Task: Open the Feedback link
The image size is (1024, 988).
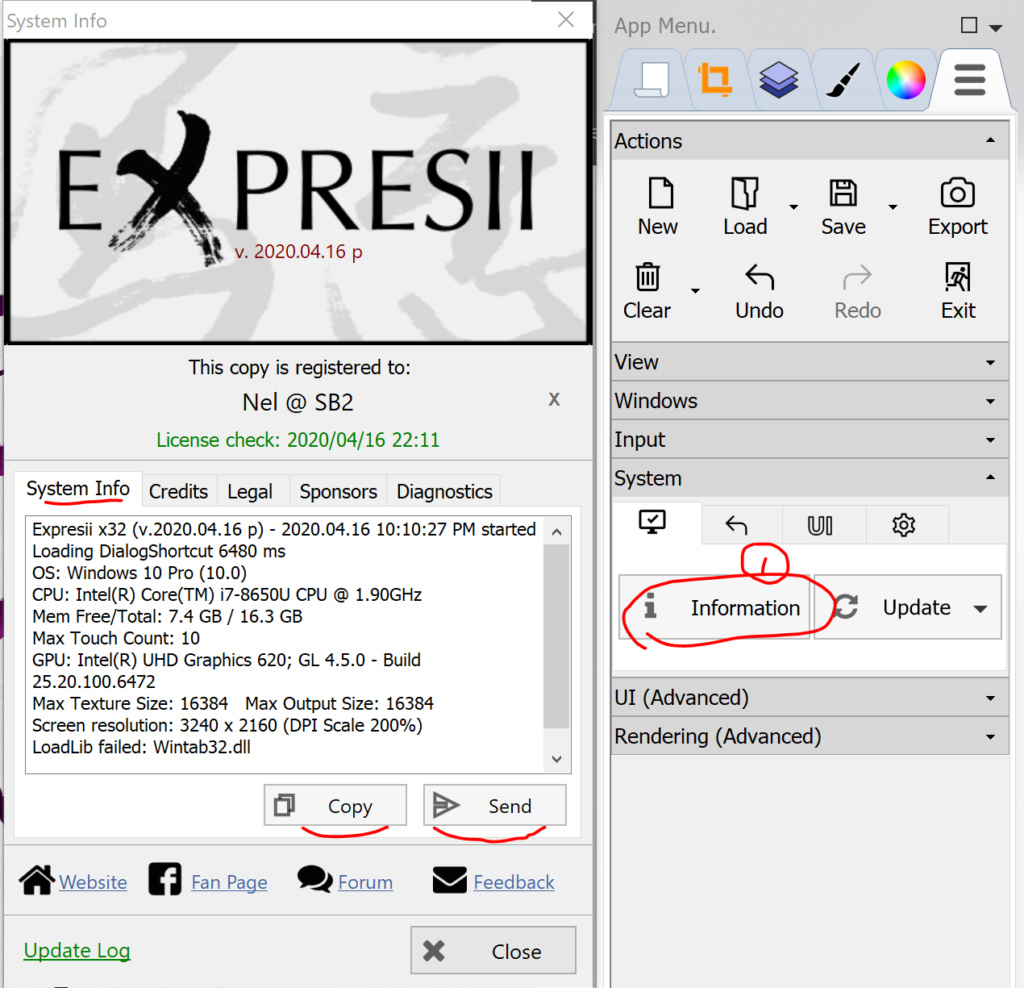Action: pyautogui.click(x=514, y=882)
